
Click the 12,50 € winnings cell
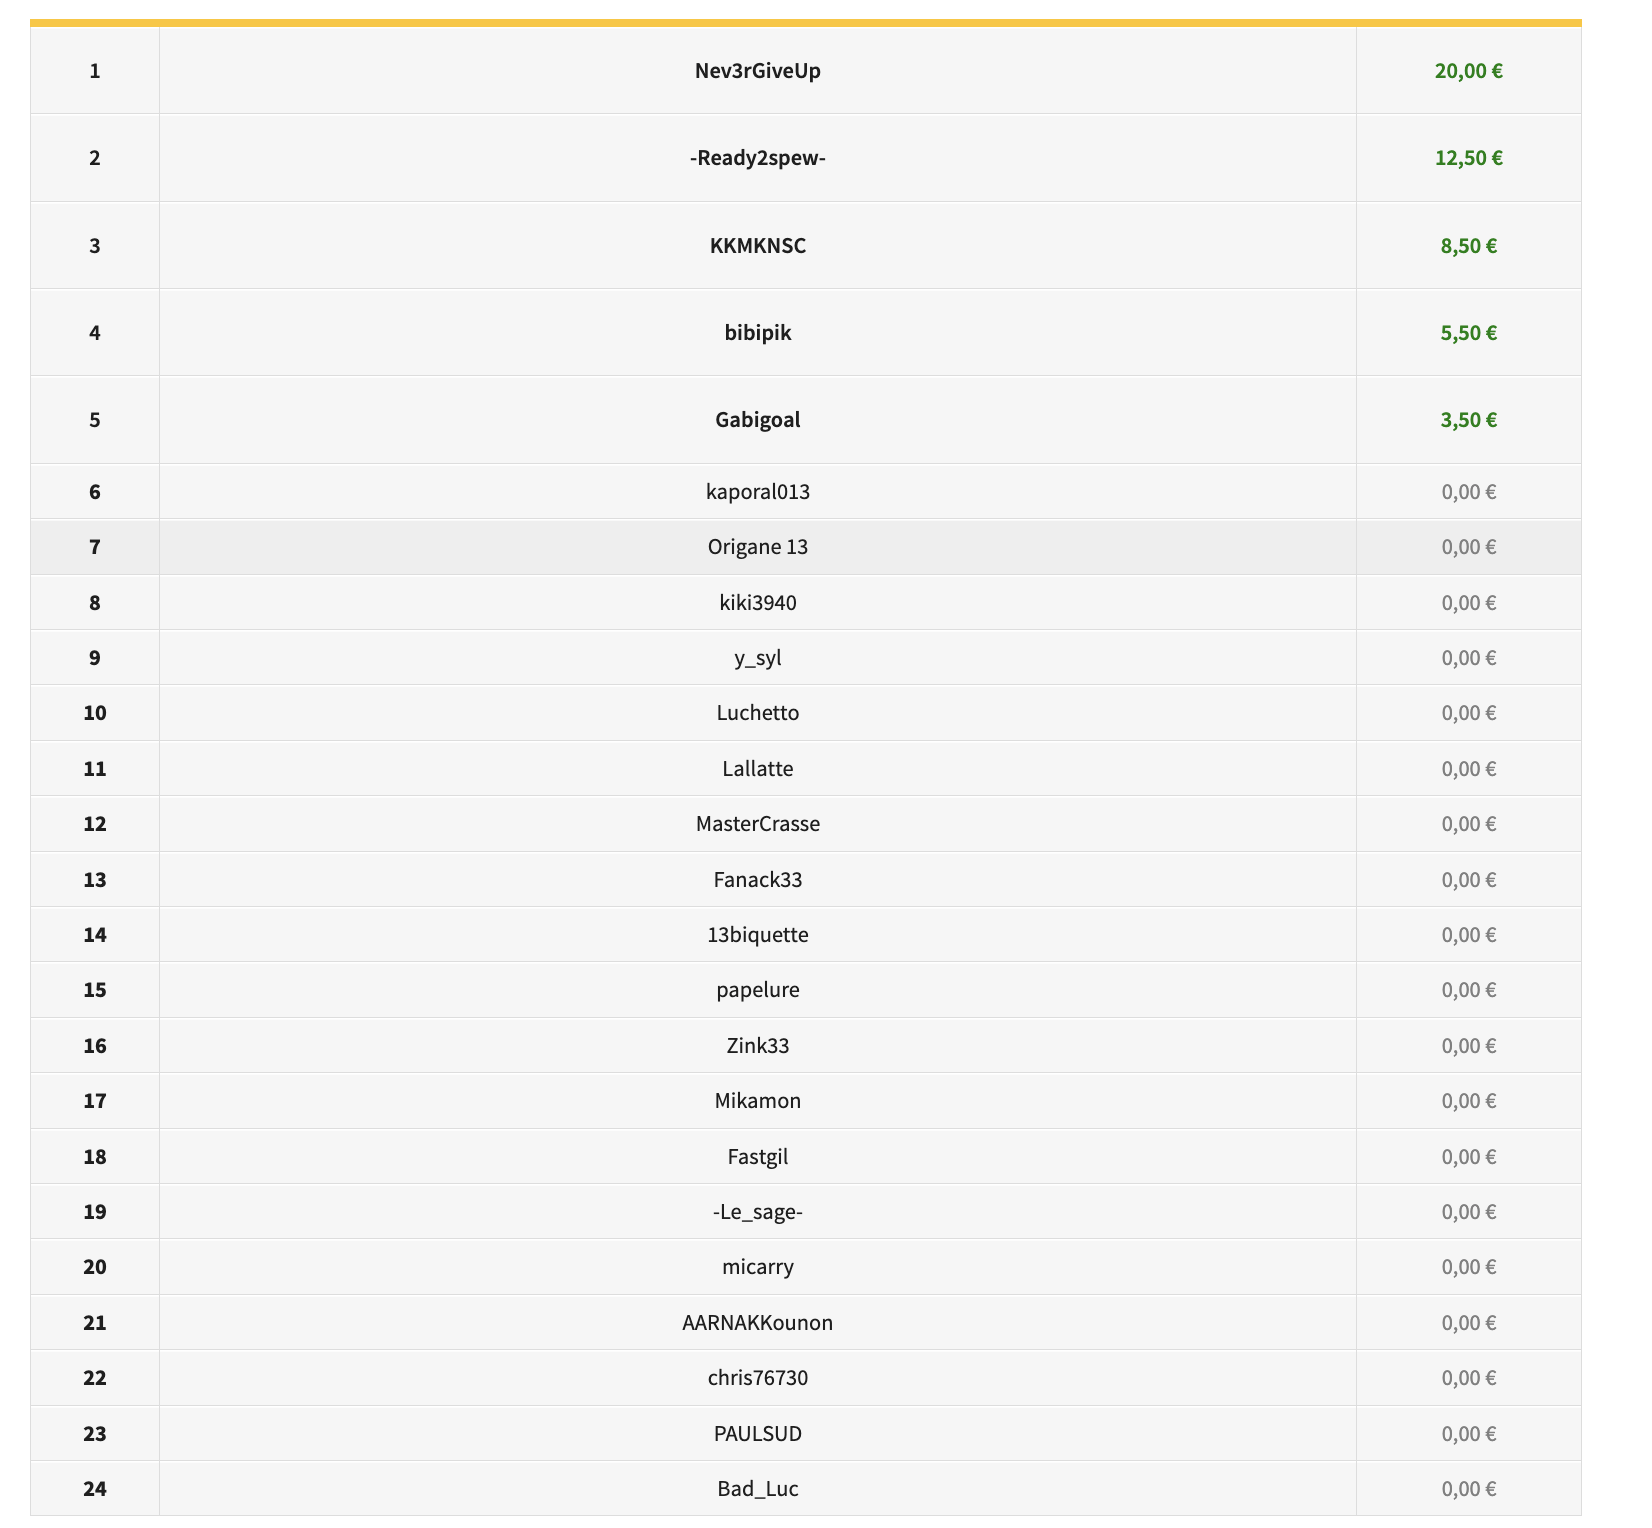pyautogui.click(x=1468, y=158)
